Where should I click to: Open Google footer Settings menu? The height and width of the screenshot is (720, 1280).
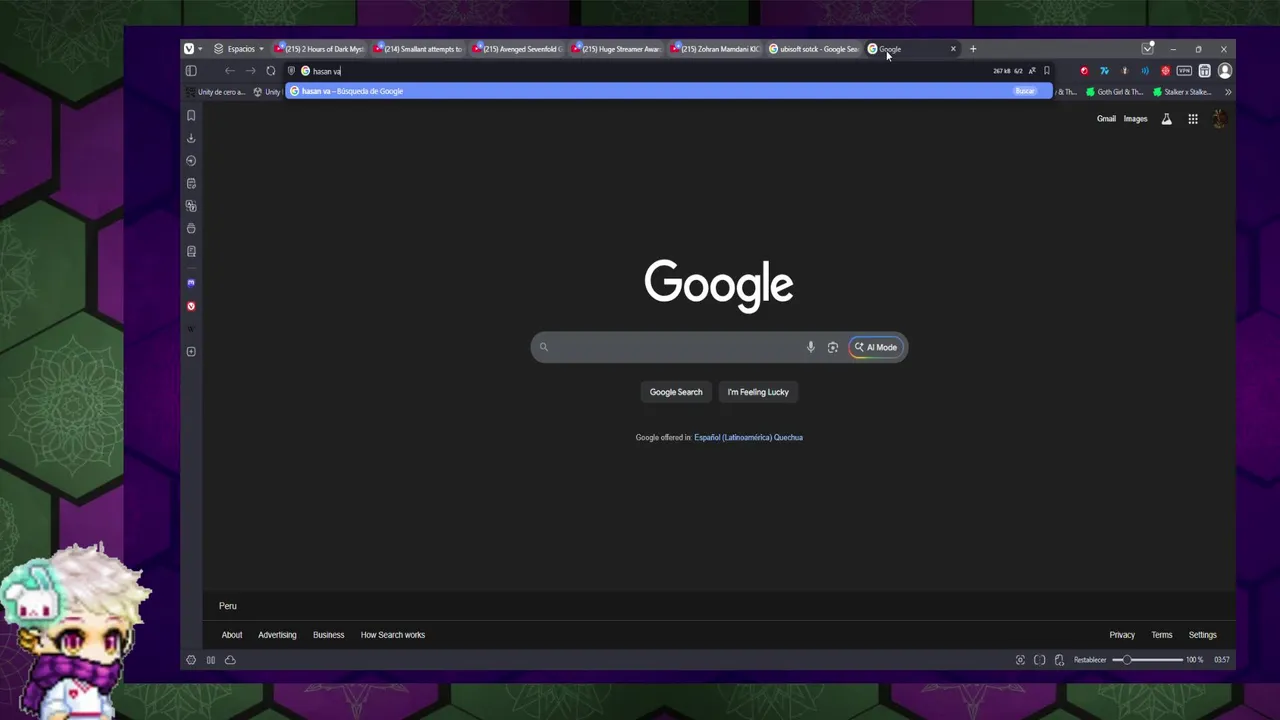point(1203,635)
